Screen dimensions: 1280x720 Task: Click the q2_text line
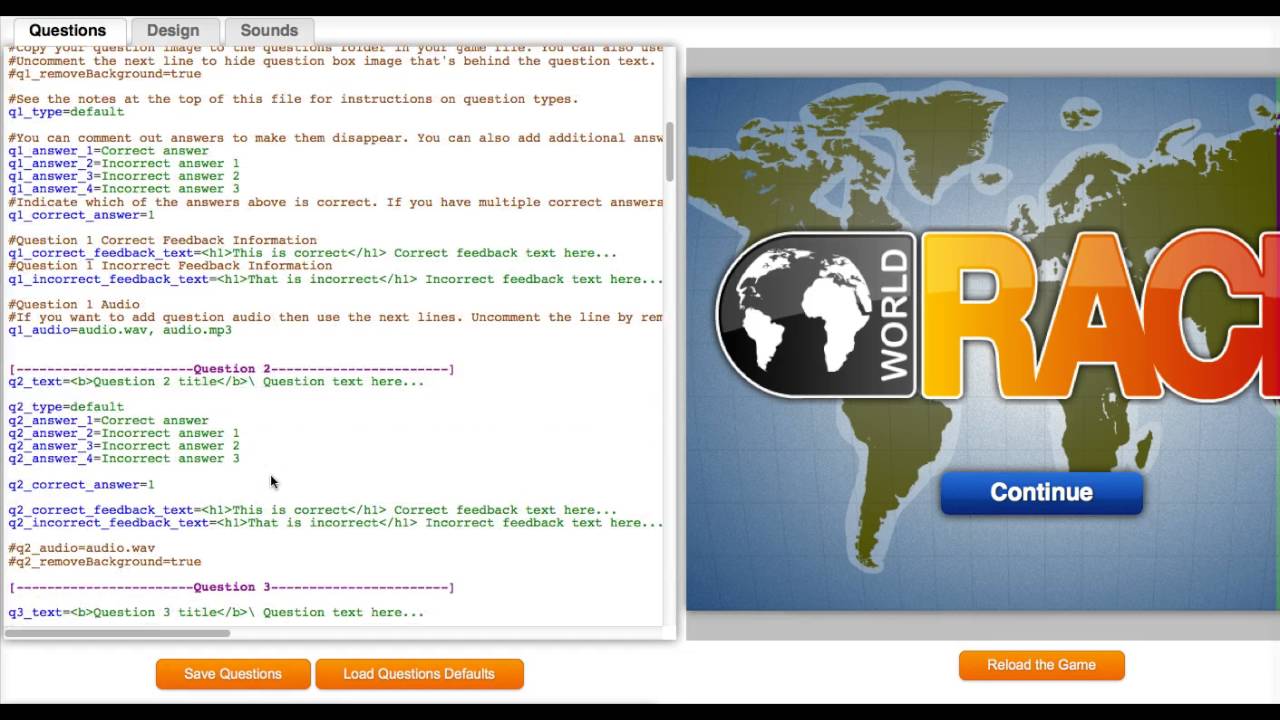pyautogui.click(x=216, y=381)
